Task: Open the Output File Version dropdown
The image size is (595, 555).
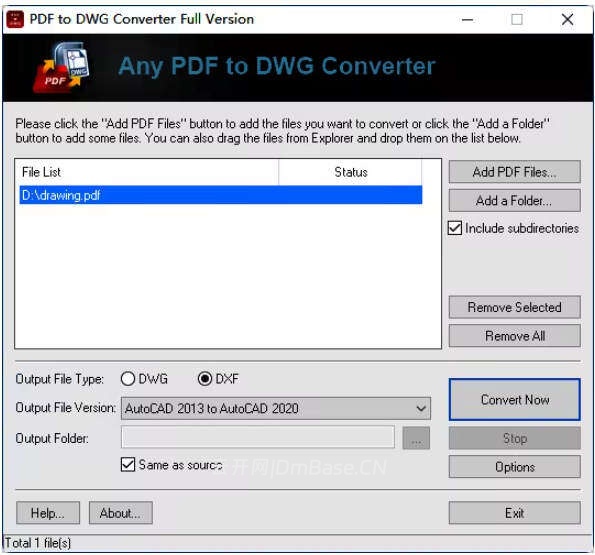Action: click(x=276, y=408)
